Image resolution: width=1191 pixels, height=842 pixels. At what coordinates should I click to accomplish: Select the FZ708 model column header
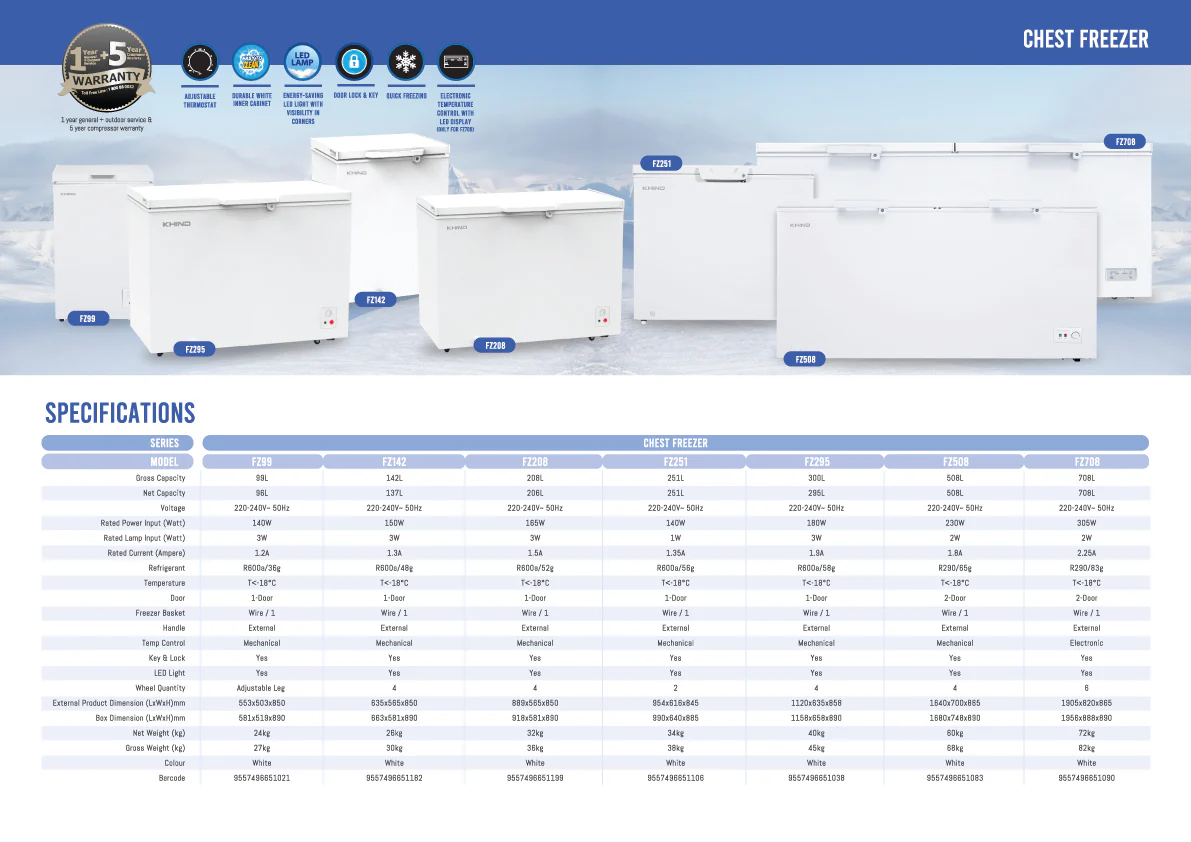tap(1087, 462)
